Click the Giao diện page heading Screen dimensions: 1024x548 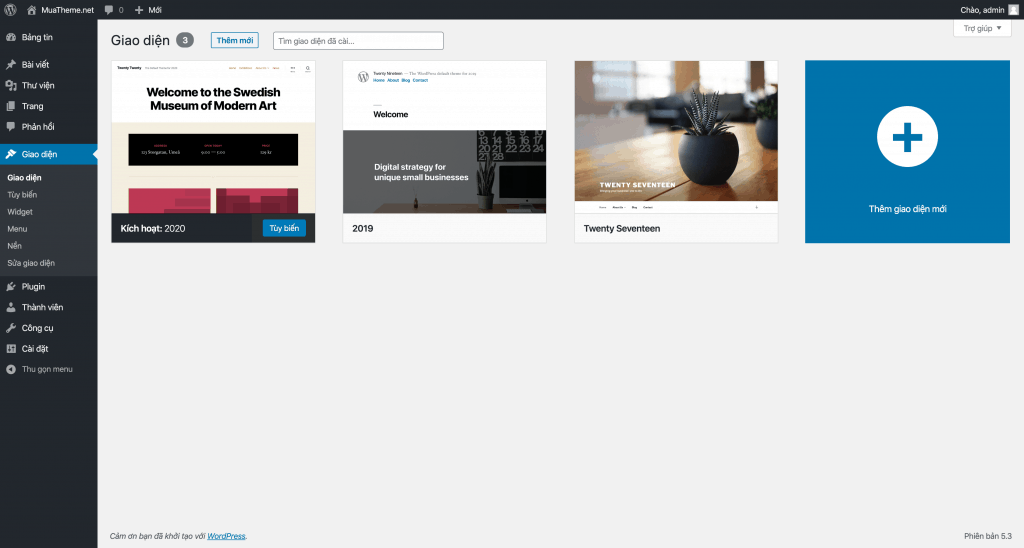140,40
